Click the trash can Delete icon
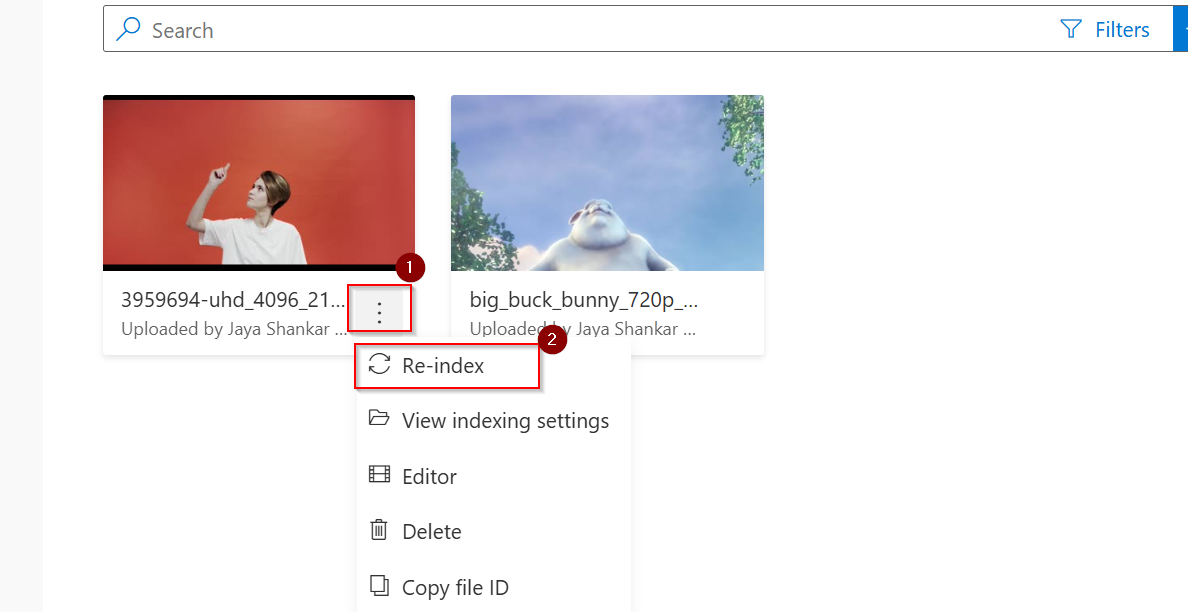Viewport: 1188px width, 612px height. coord(379,529)
